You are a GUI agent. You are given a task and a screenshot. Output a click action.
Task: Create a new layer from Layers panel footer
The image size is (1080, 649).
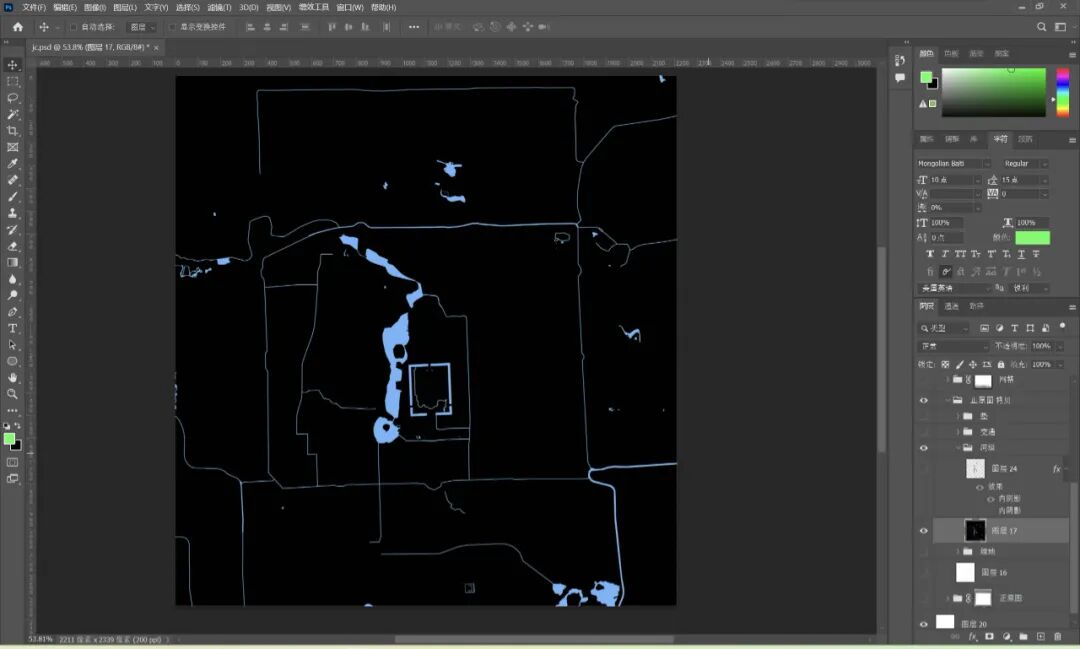(1041, 637)
